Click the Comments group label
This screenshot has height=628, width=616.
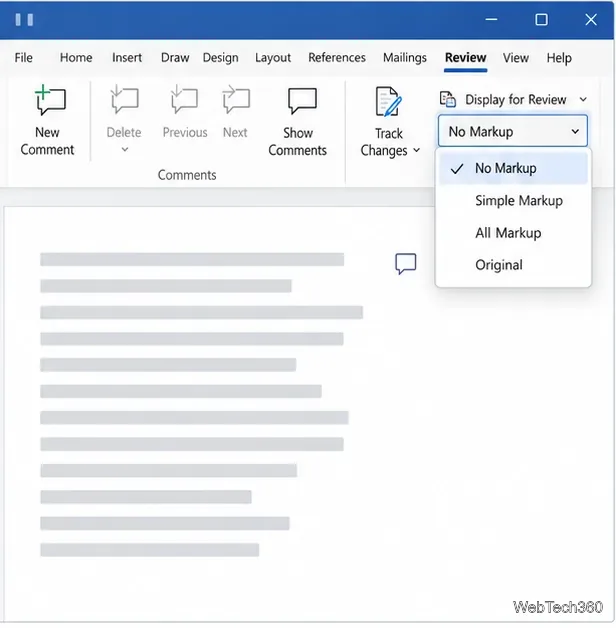click(x=187, y=175)
